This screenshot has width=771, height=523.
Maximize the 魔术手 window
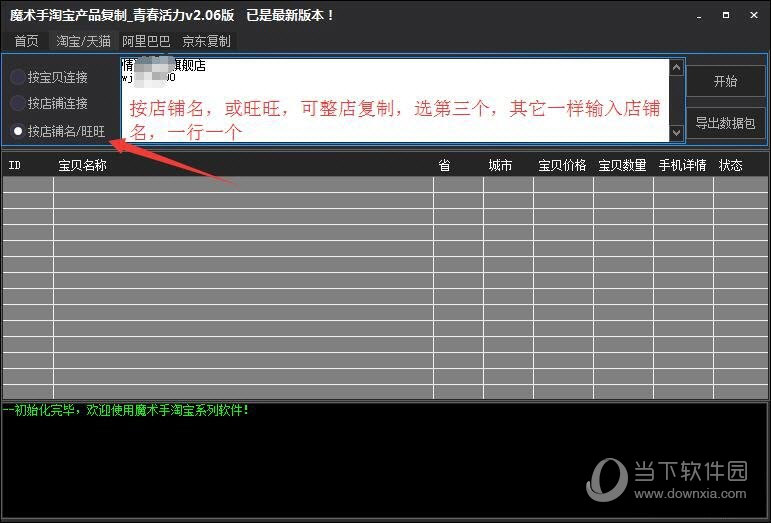pos(726,16)
